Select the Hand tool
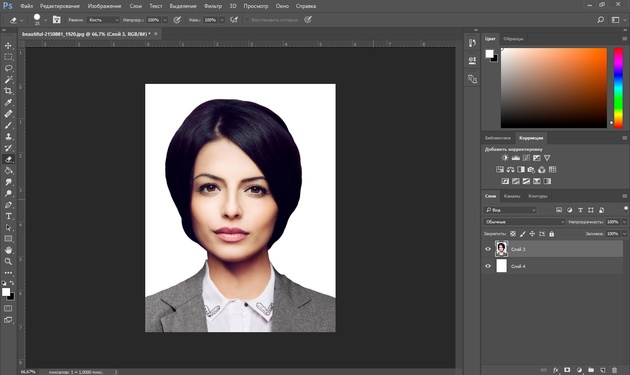Image resolution: width=630 pixels, height=375 pixels. (x=8, y=250)
